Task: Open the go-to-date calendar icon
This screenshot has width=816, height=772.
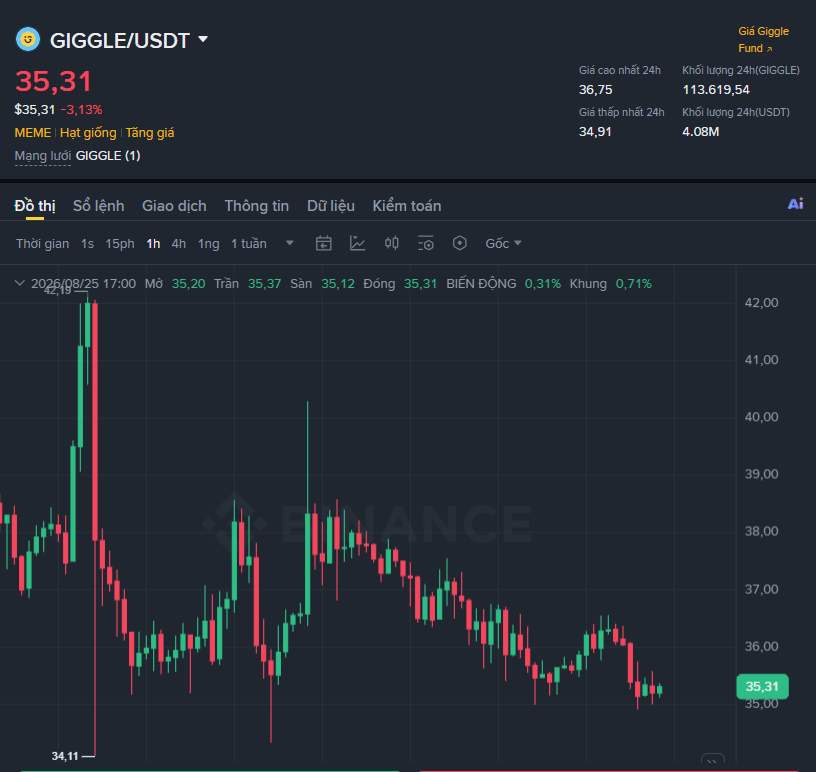Action: pyautogui.click(x=324, y=243)
